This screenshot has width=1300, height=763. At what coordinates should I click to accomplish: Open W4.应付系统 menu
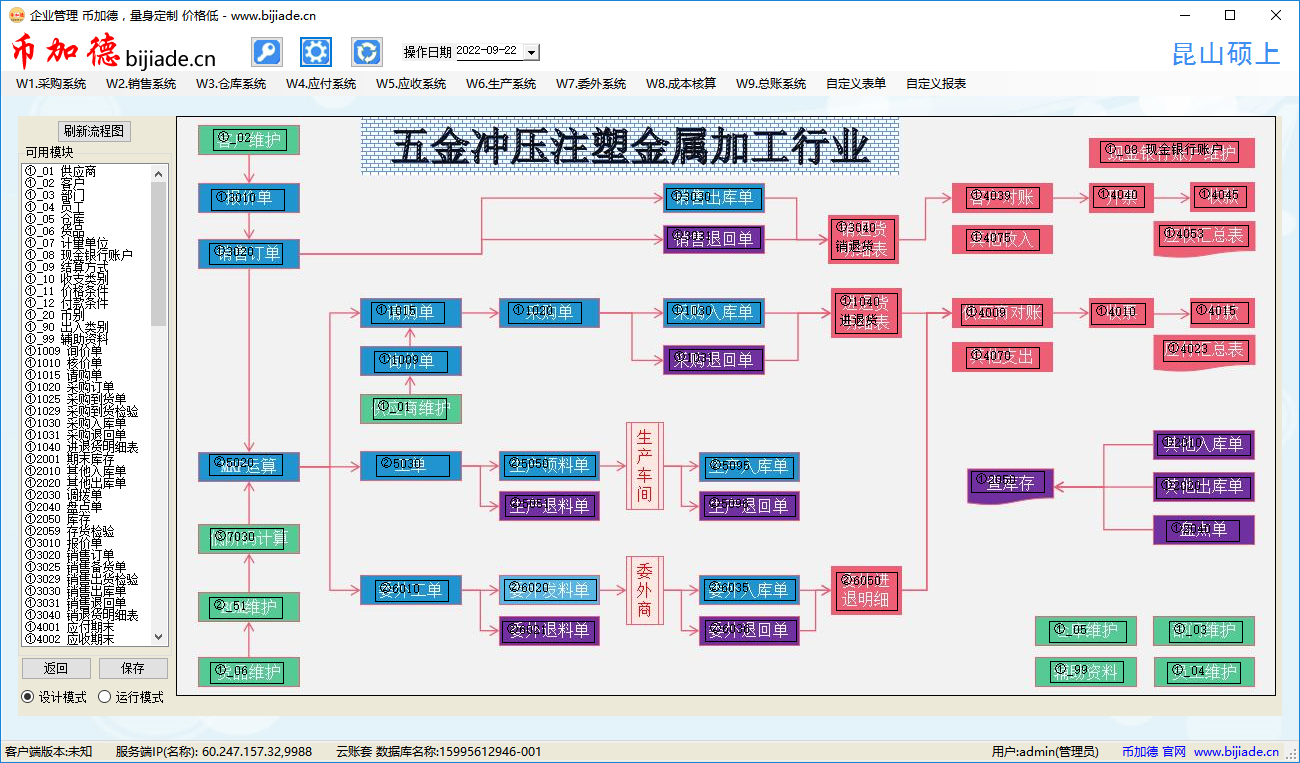click(x=321, y=84)
